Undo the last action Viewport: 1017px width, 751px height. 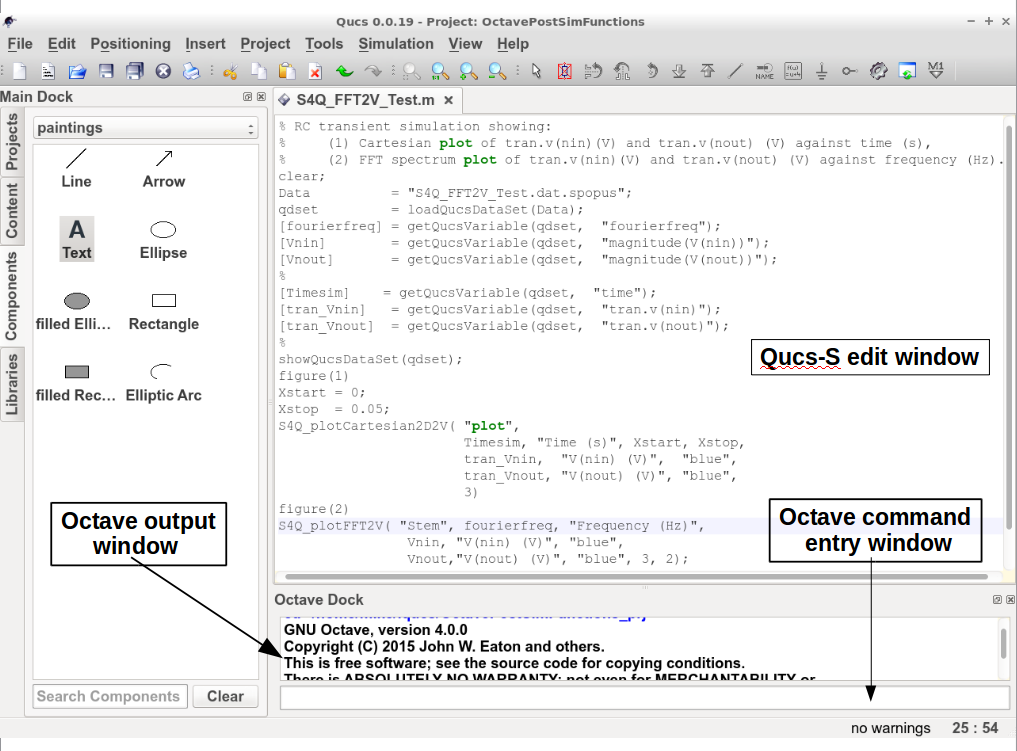pyautogui.click(x=344, y=71)
